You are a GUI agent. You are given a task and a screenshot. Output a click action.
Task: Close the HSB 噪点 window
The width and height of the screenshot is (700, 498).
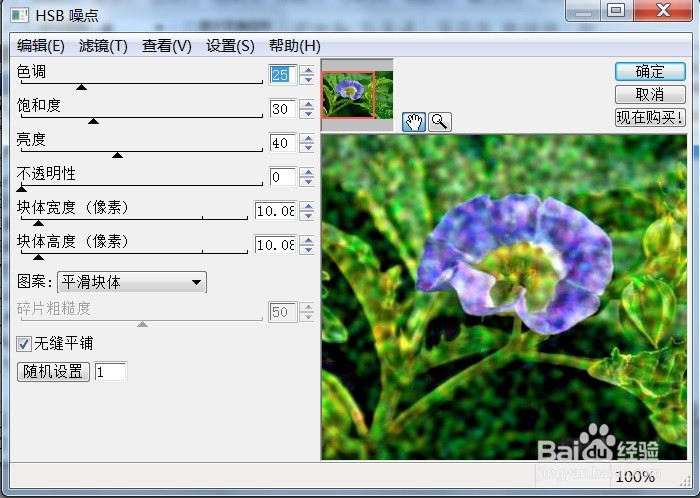663,10
